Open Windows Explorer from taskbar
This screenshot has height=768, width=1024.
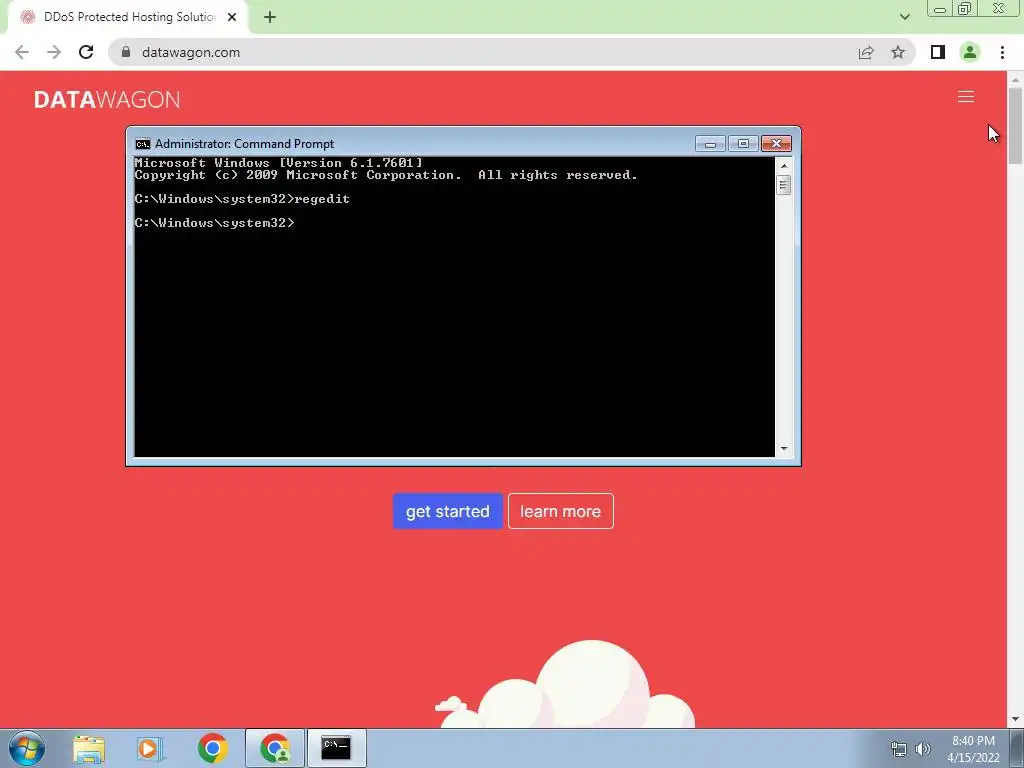[89, 749]
